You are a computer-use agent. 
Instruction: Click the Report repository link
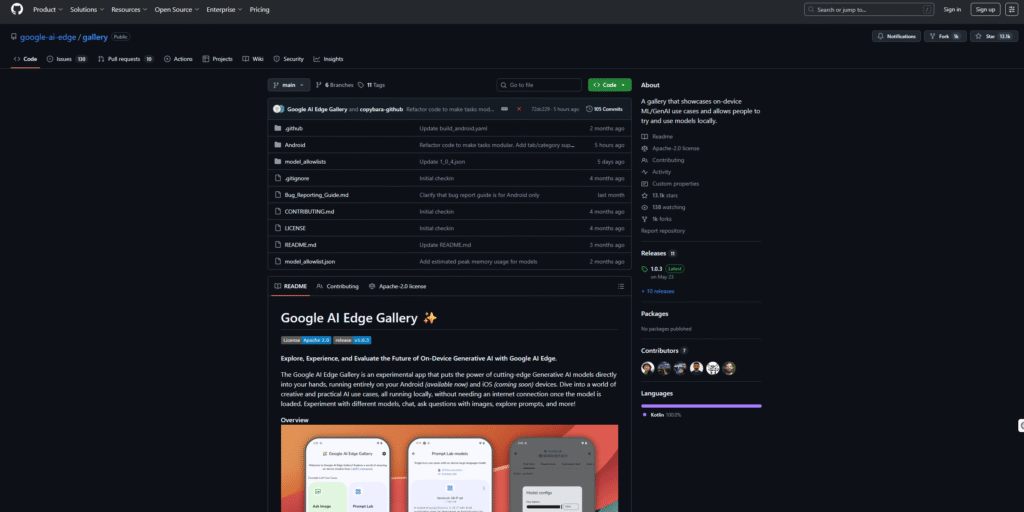click(x=663, y=231)
